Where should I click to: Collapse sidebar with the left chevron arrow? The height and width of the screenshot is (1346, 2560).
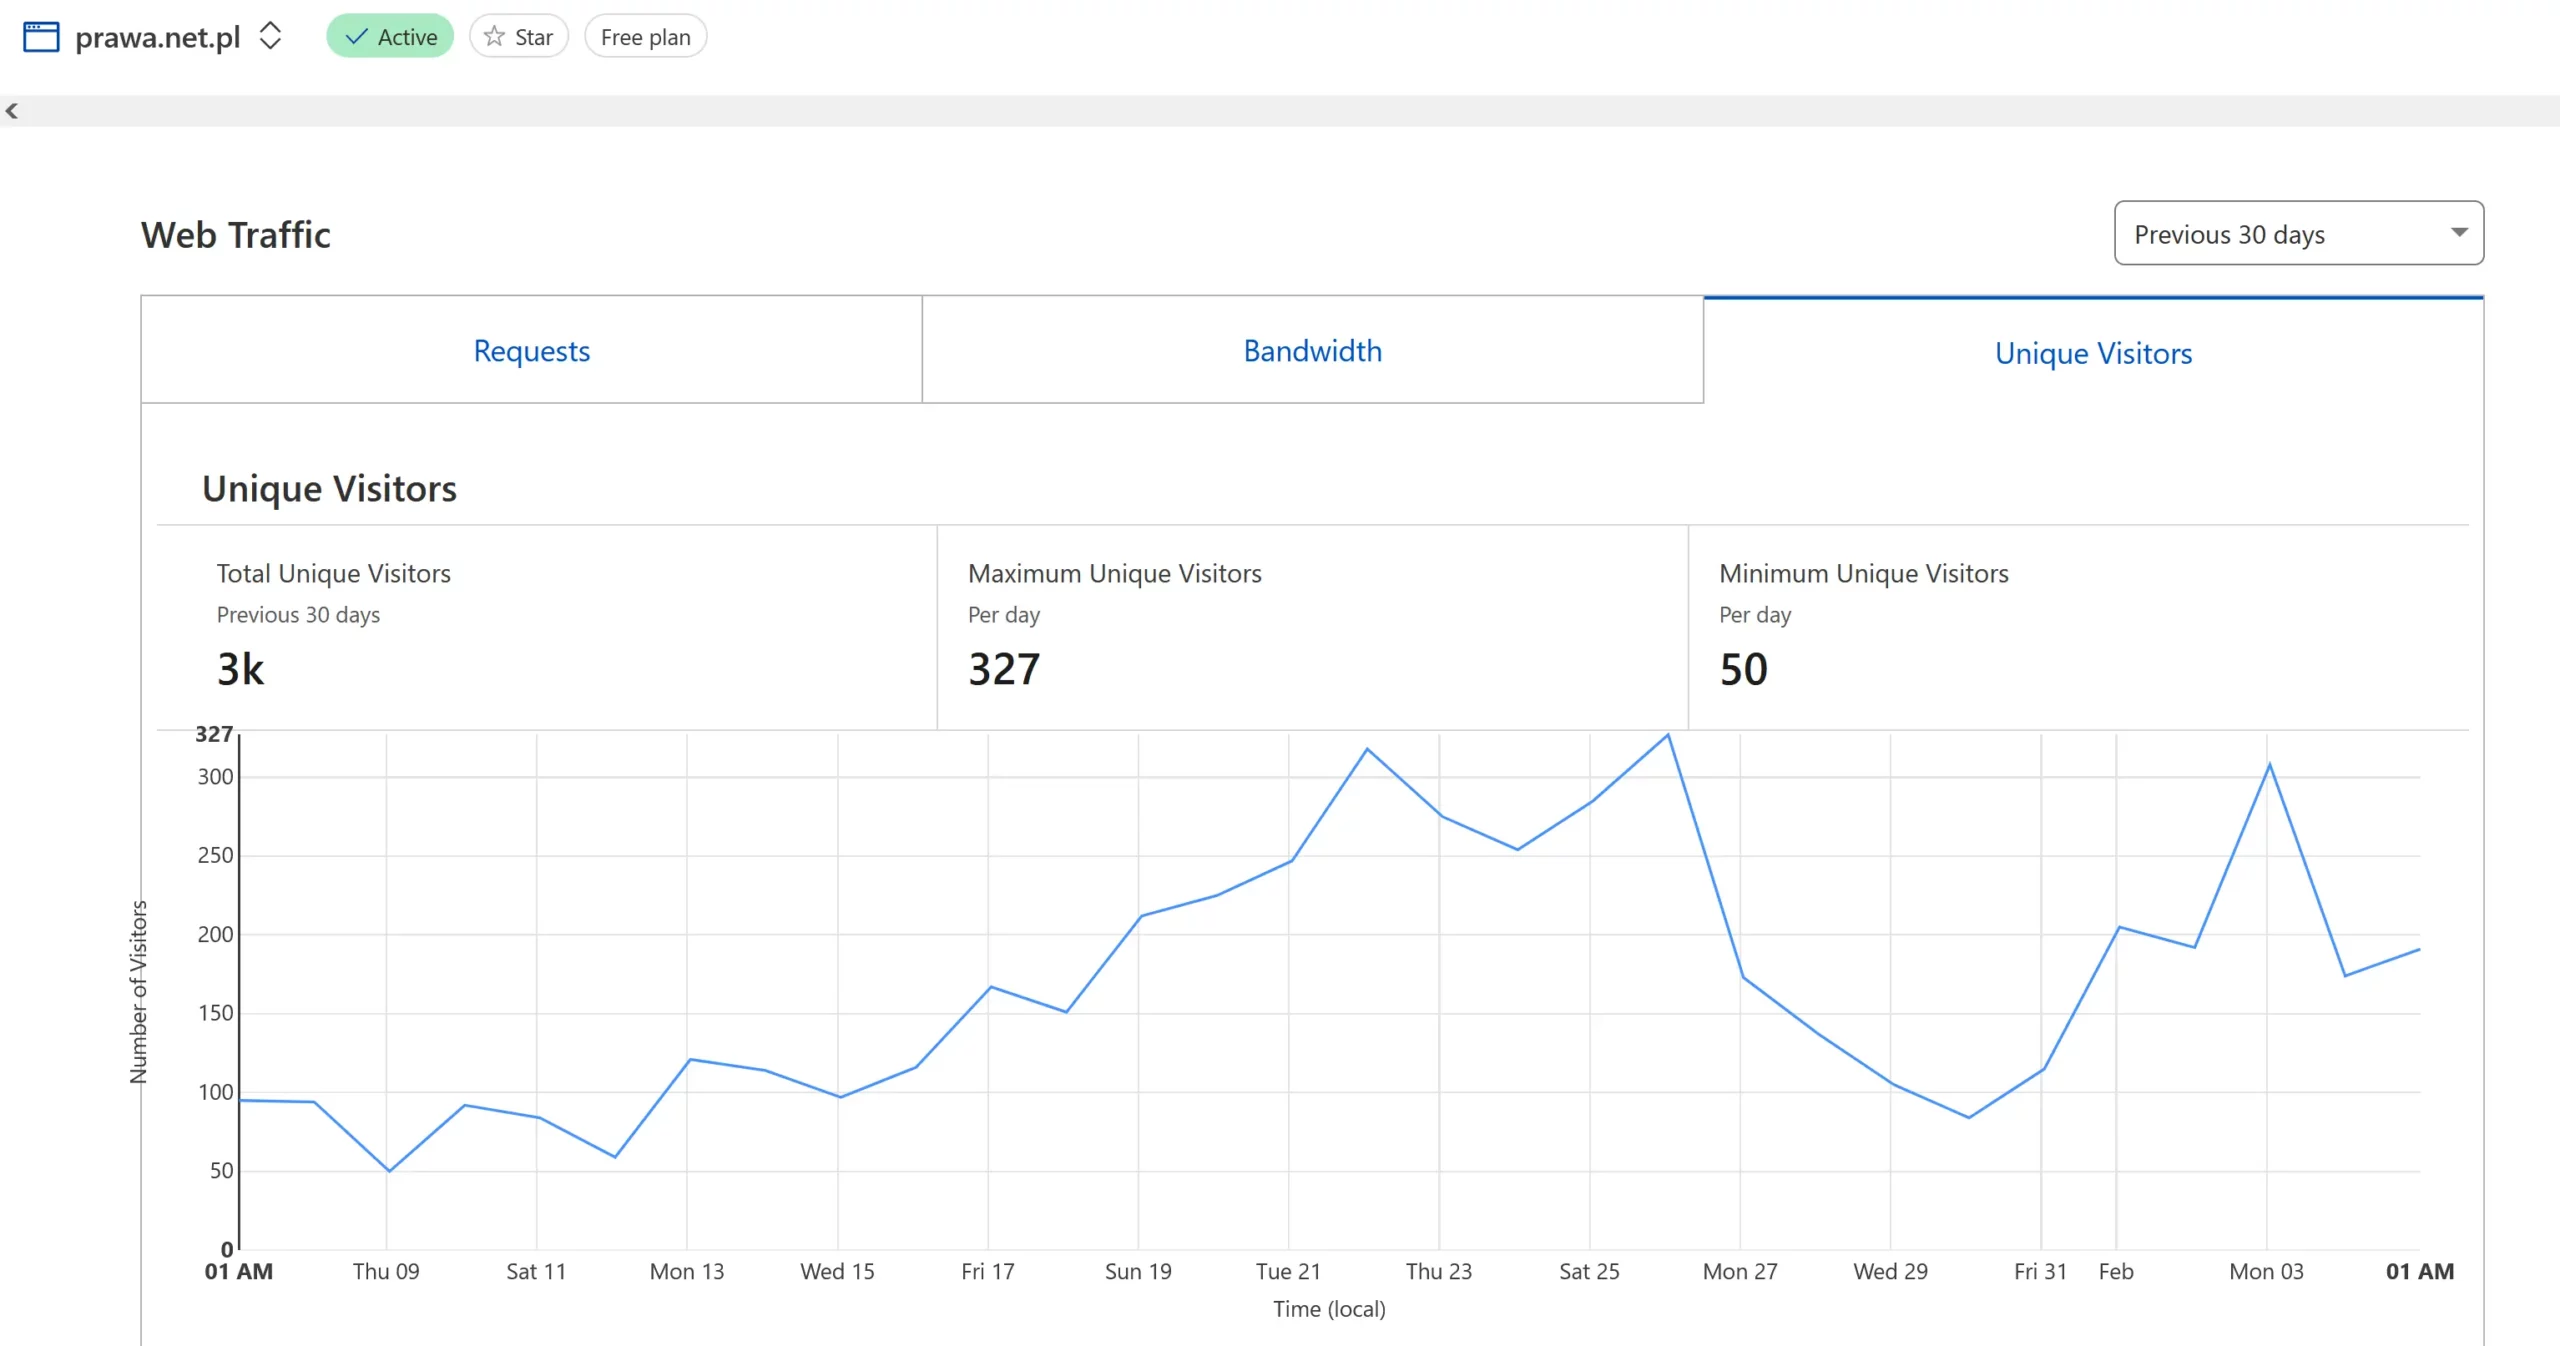pyautogui.click(x=12, y=111)
